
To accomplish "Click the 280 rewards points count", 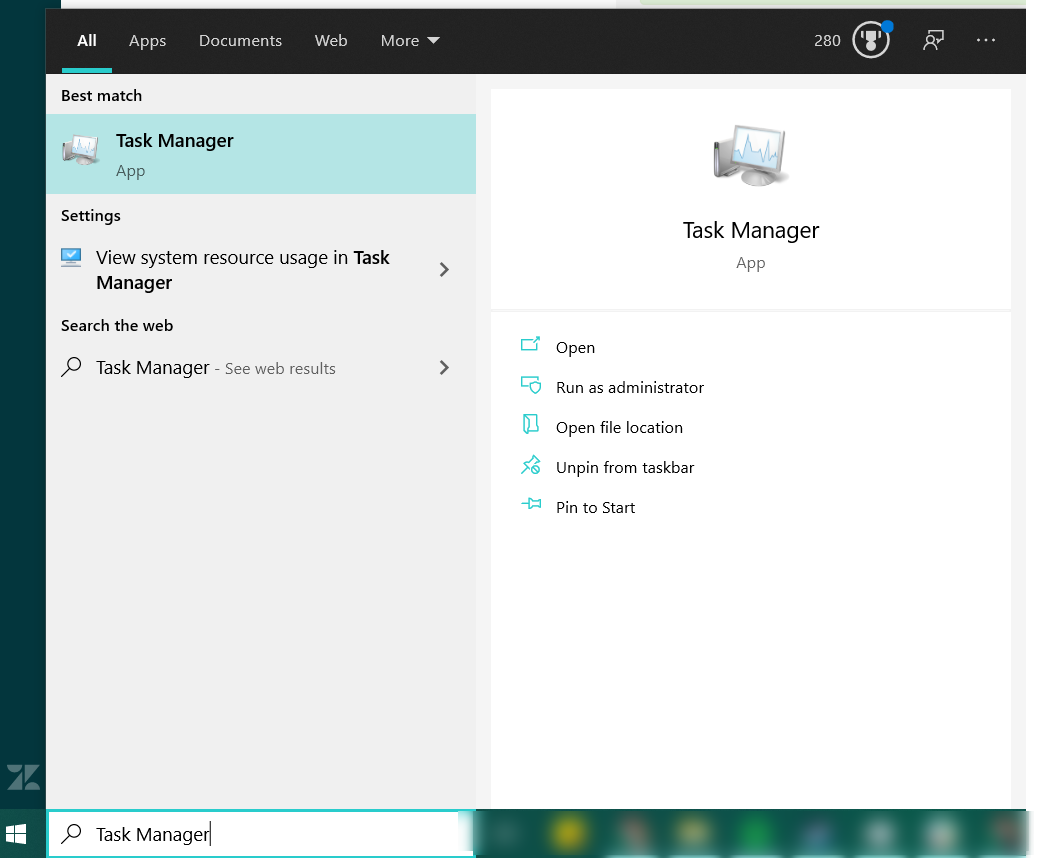I will [x=827, y=41].
